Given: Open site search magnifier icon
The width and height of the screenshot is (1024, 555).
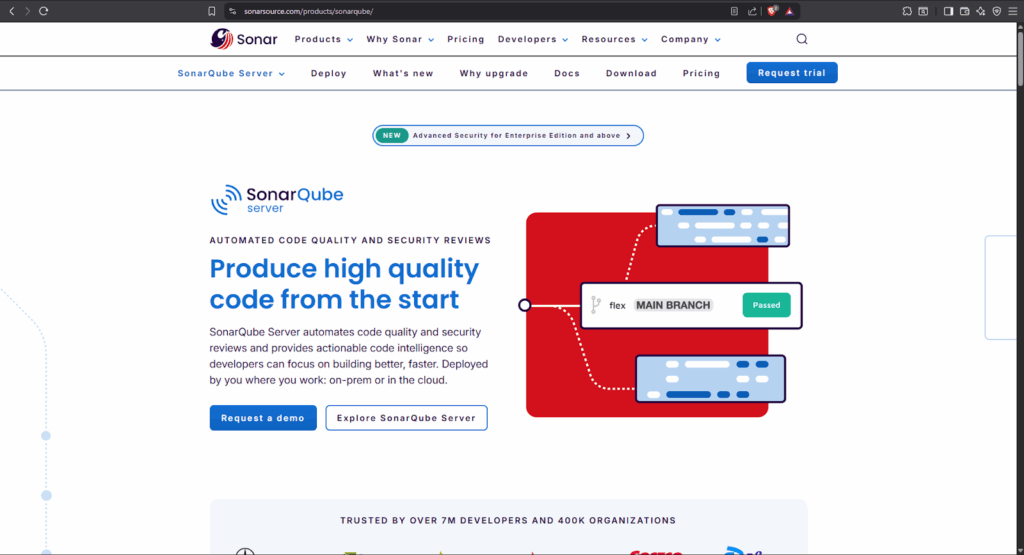Looking at the screenshot, I should tap(802, 39).
